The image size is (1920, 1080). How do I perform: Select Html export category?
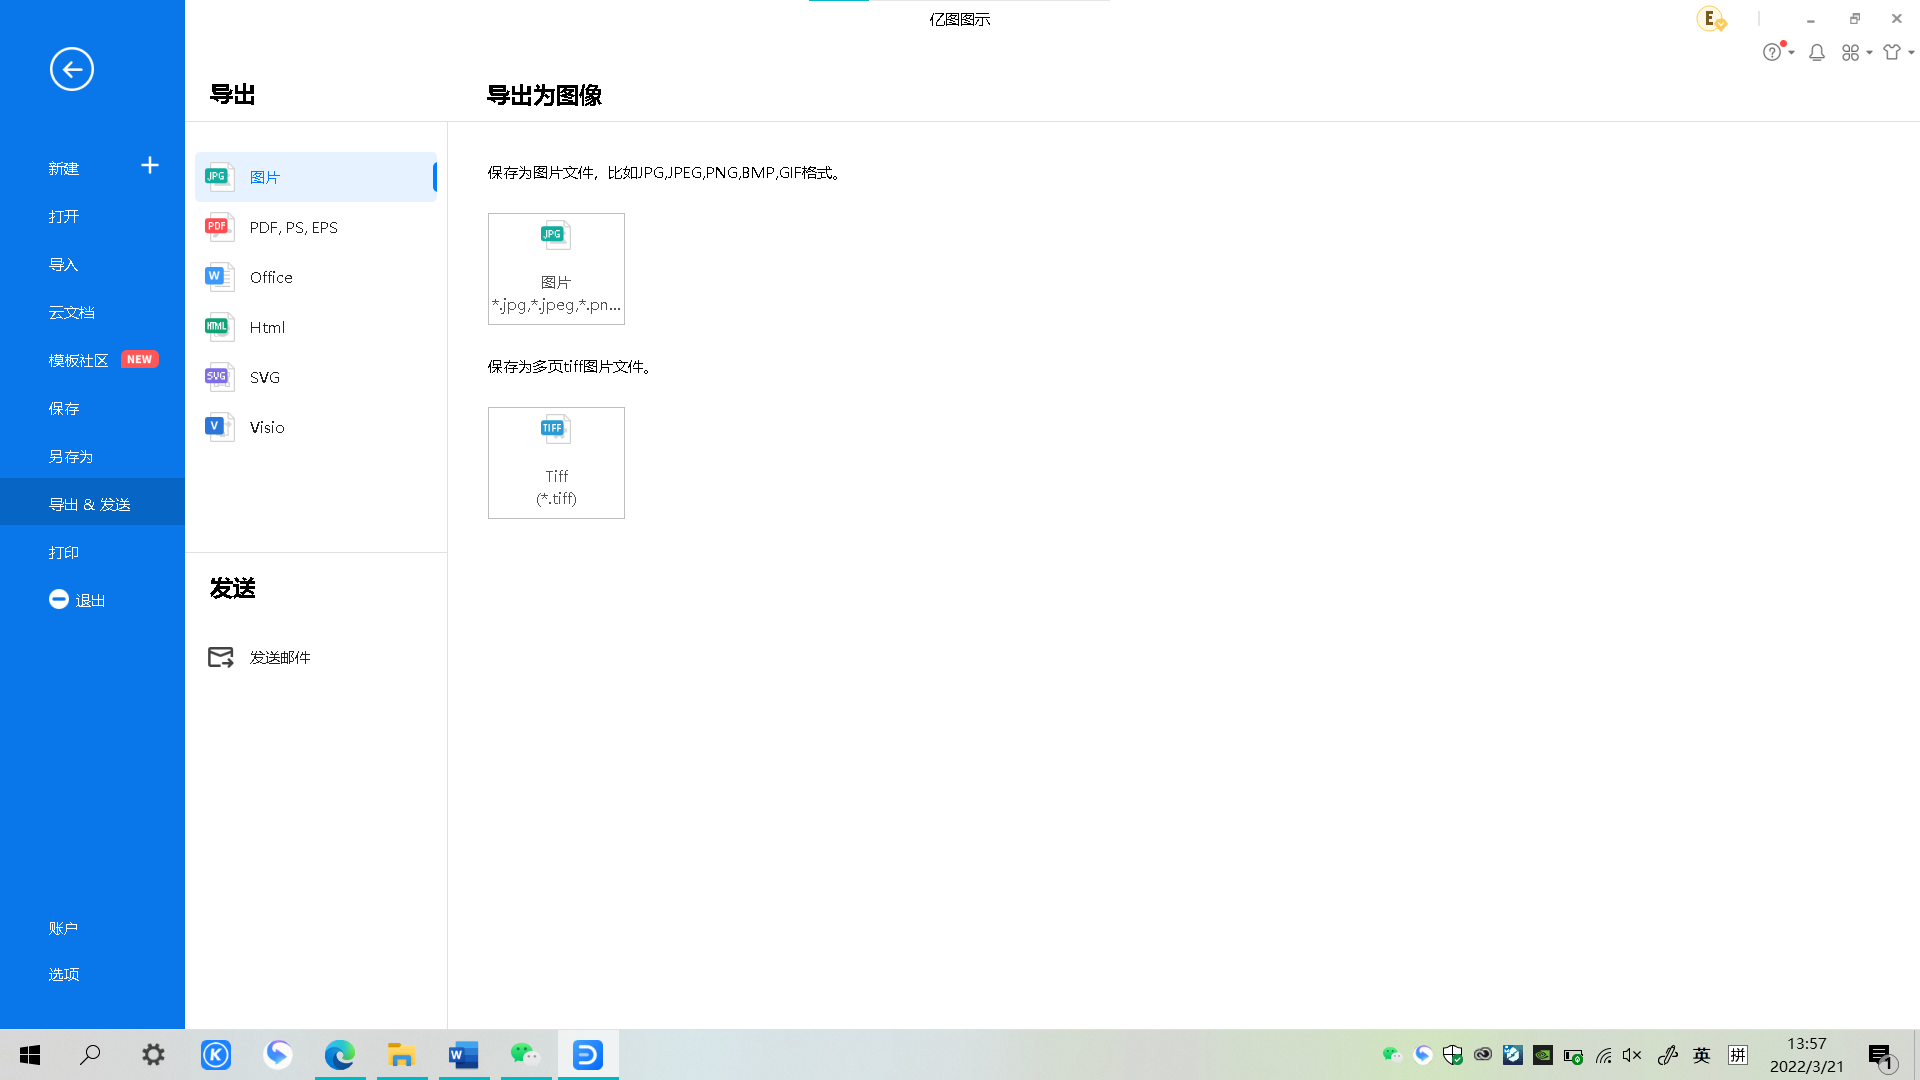pyautogui.click(x=316, y=327)
